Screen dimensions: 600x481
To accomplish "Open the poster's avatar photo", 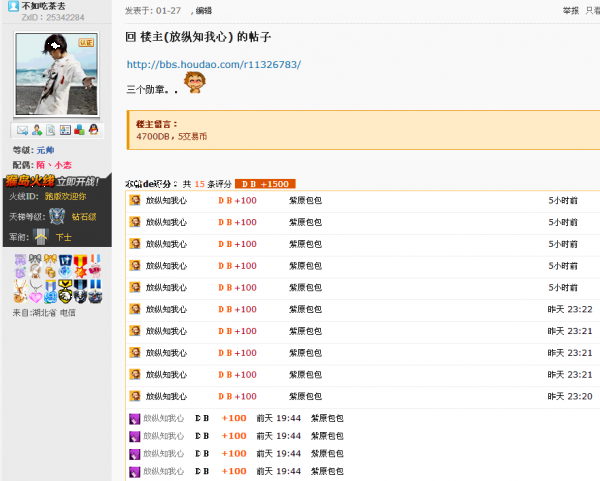I will click(57, 74).
